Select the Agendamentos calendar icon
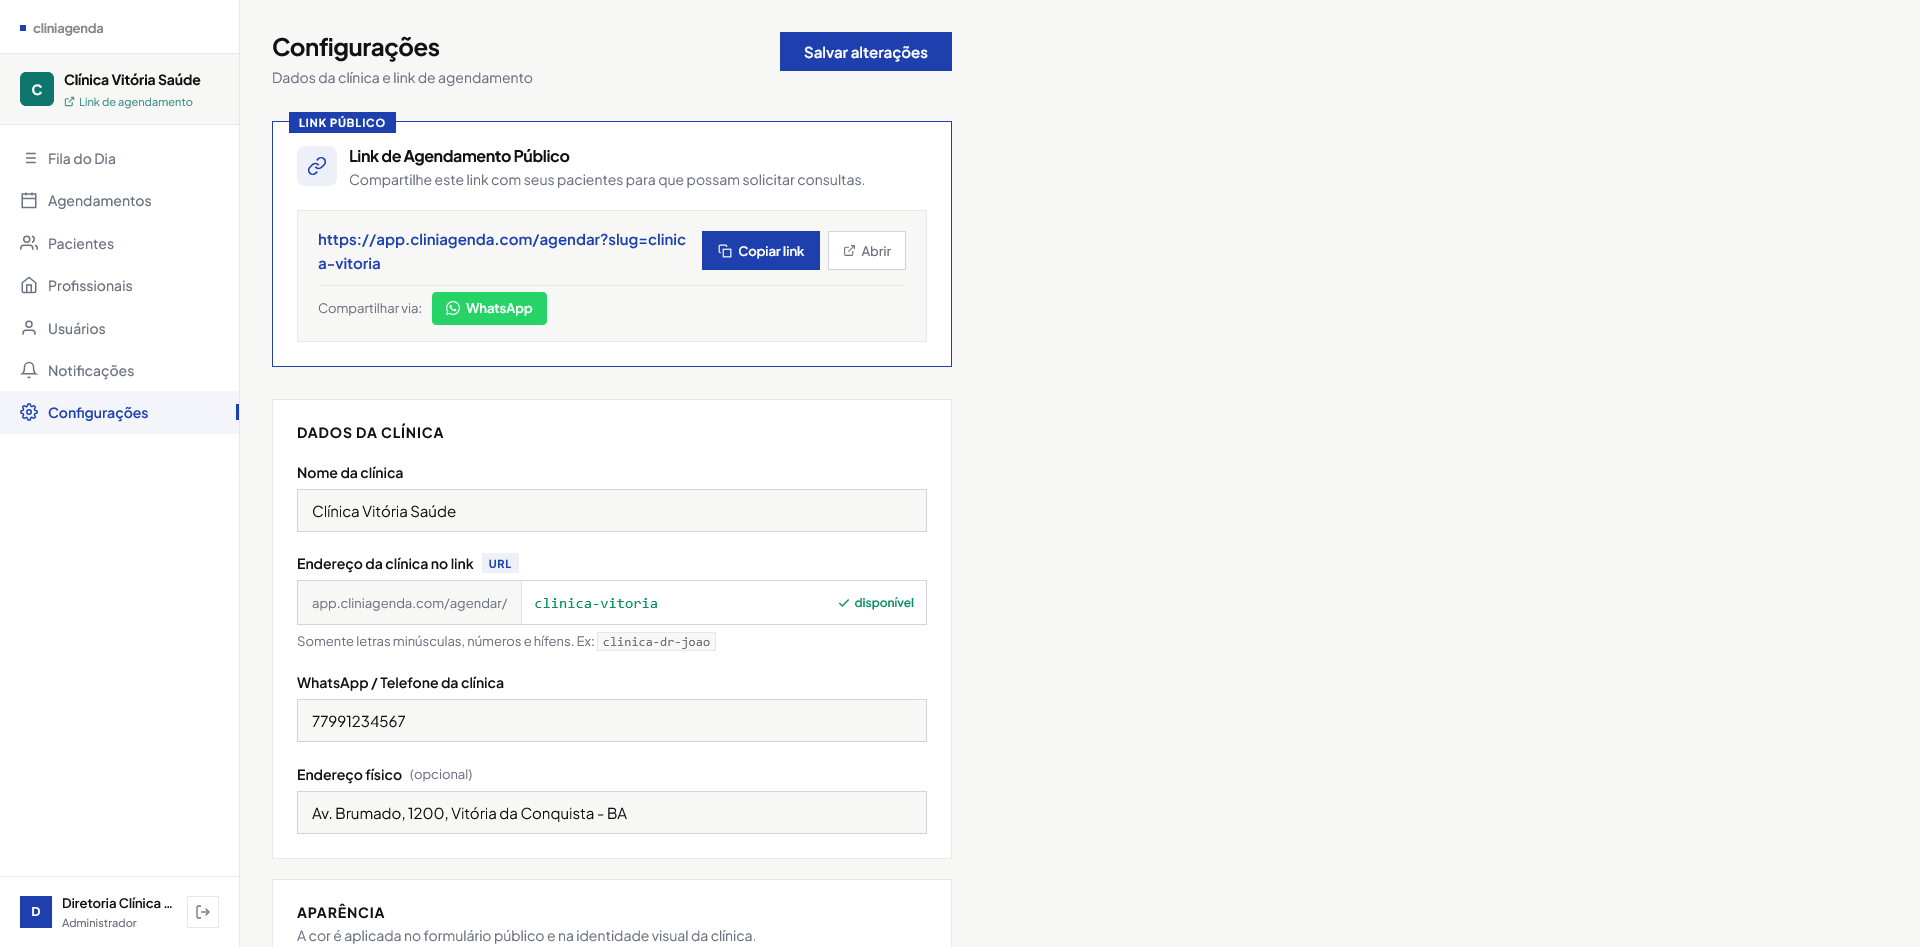The width and height of the screenshot is (1920, 947). (29, 200)
